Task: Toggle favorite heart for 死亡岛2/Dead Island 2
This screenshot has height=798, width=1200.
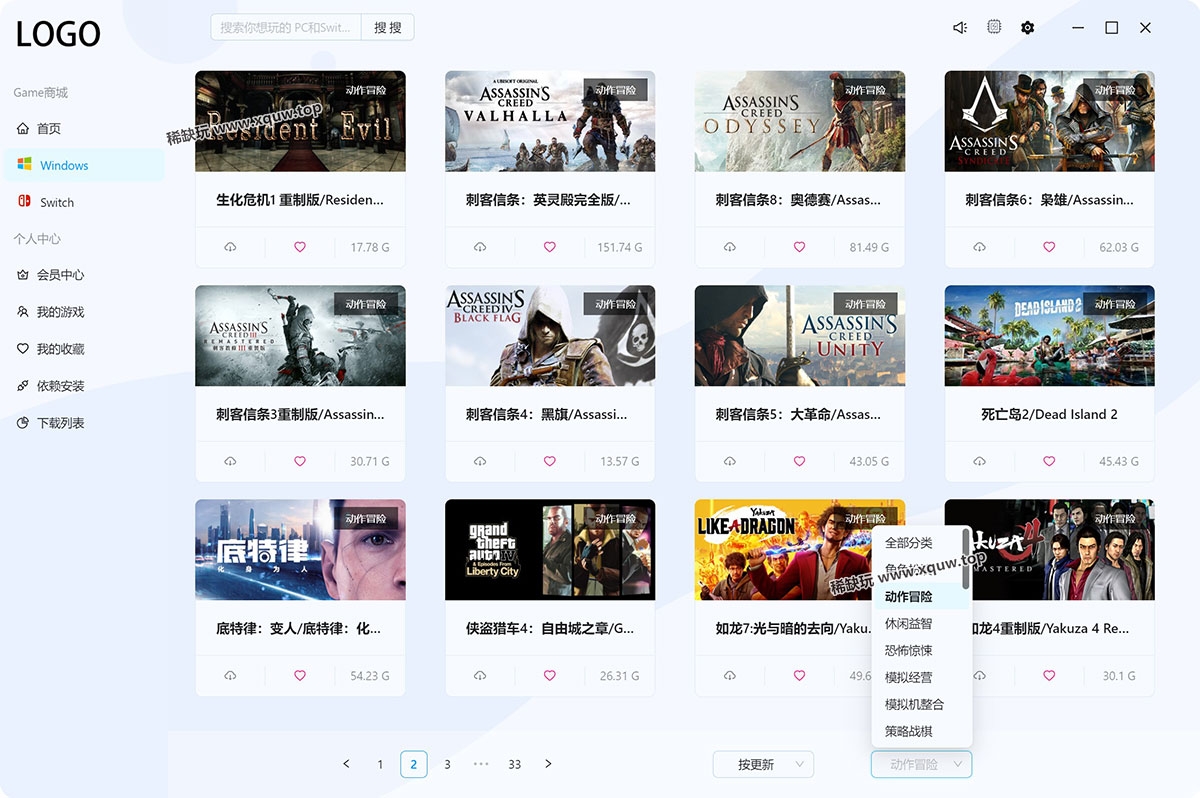Action: pos(1050,462)
